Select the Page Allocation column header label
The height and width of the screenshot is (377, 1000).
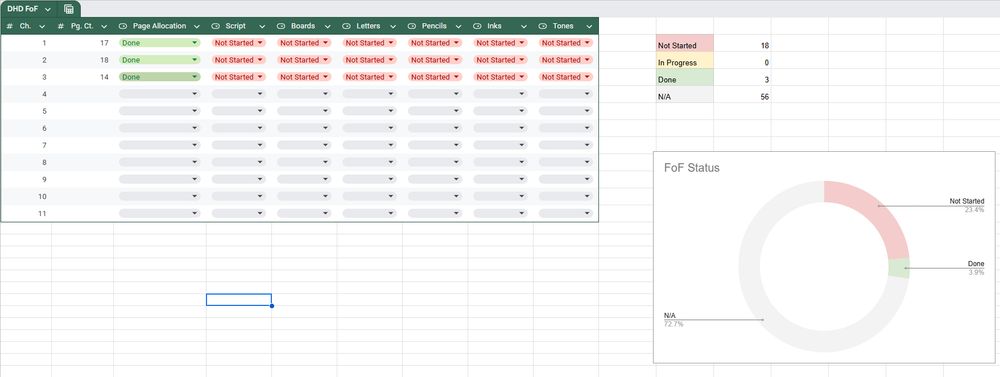click(x=159, y=26)
